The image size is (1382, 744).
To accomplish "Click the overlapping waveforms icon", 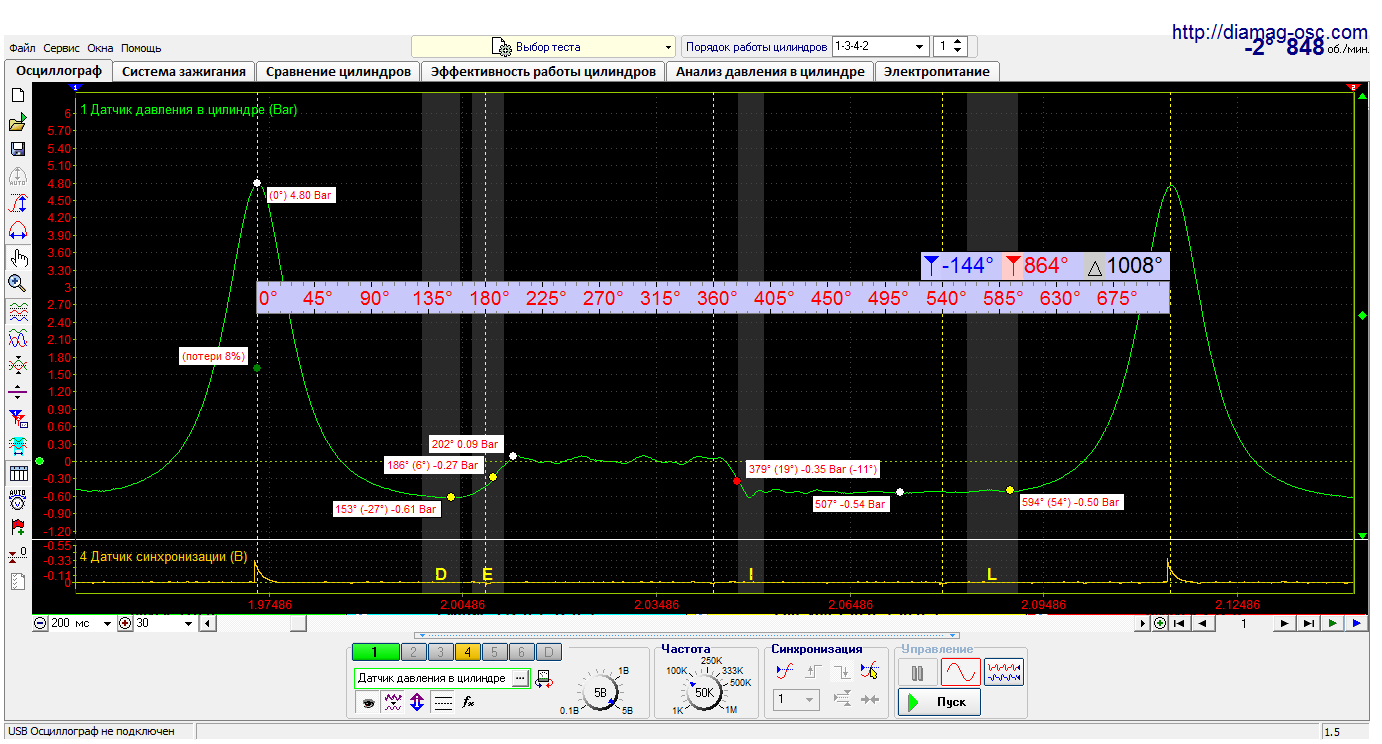I will (x=17, y=338).
